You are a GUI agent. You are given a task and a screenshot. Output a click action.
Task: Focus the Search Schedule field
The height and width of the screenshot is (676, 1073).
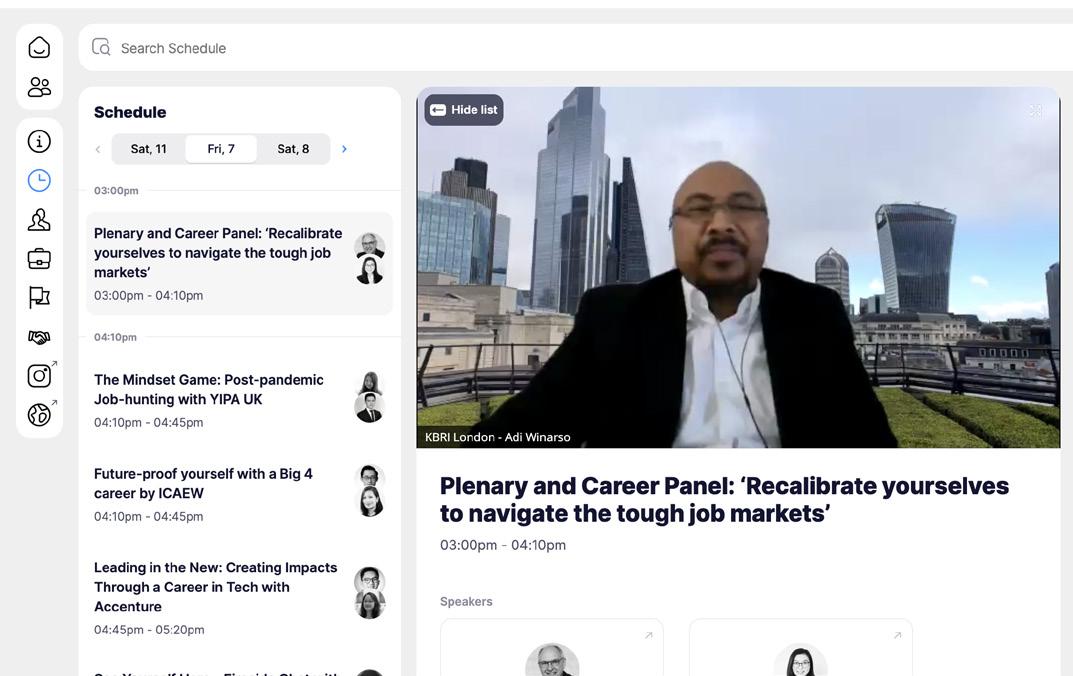[575, 48]
